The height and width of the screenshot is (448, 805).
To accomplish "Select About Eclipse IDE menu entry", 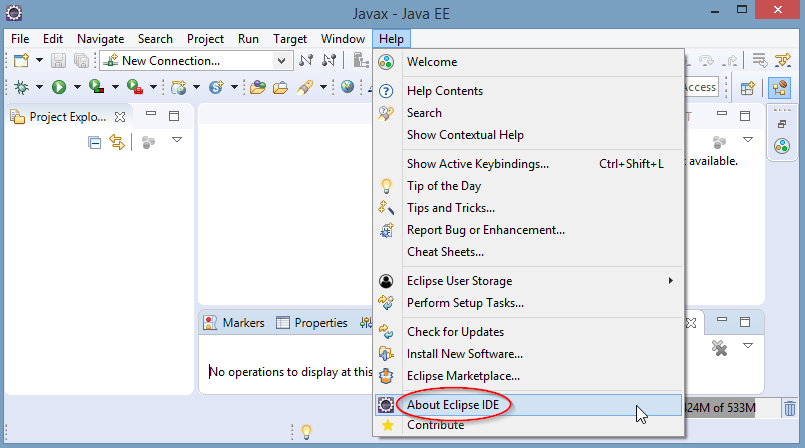I will click(x=463, y=405).
